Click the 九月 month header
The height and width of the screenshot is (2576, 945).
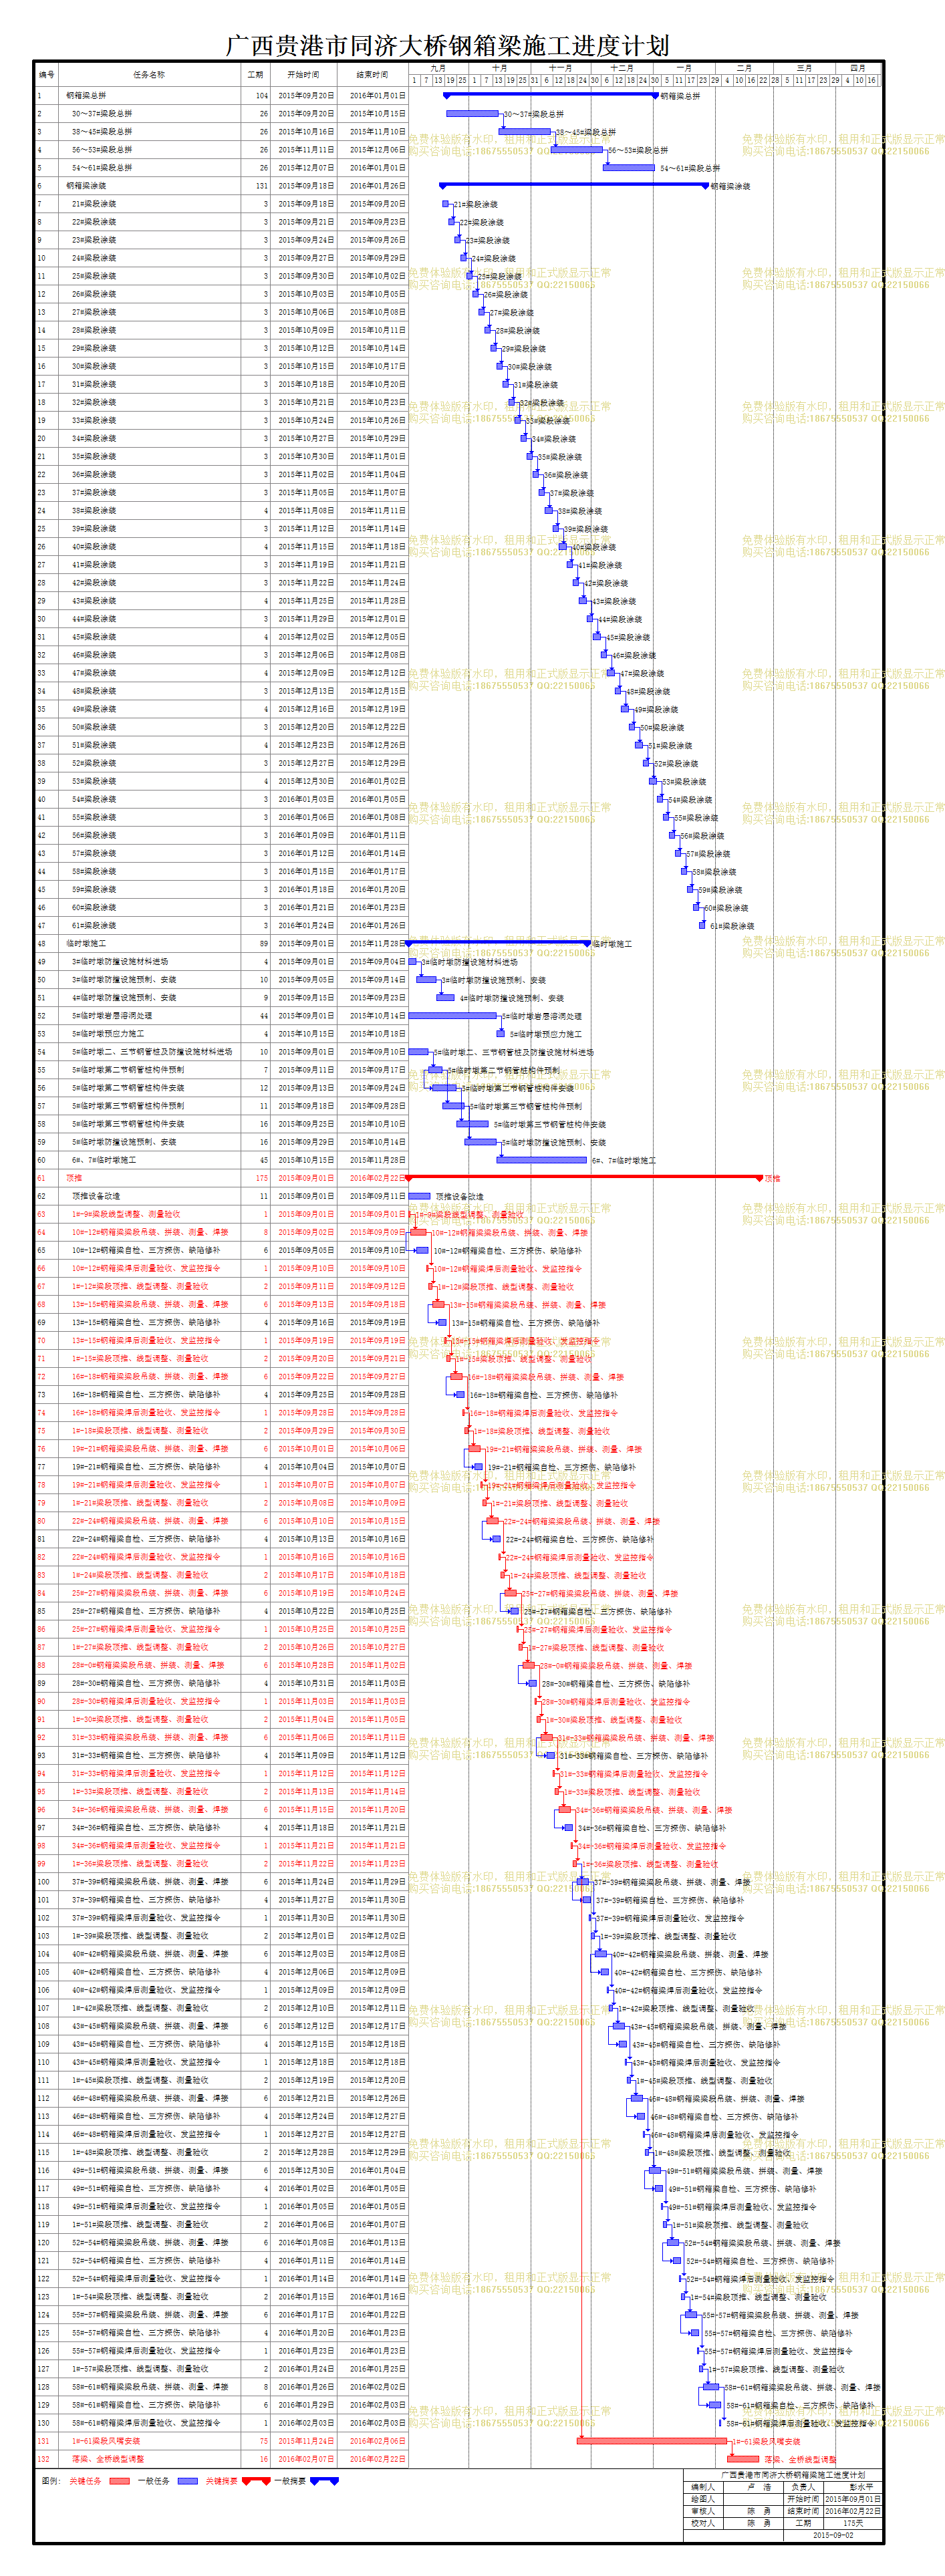click(438, 68)
